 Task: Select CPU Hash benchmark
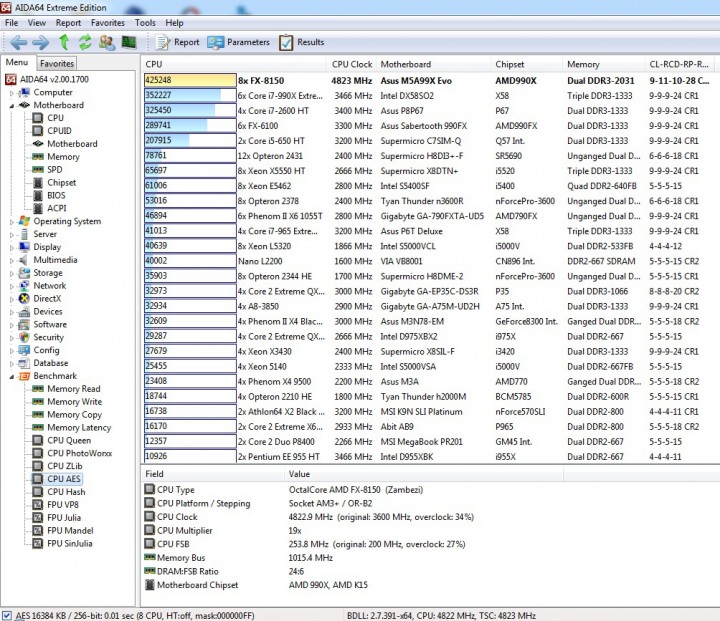pyautogui.click(x=66, y=491)
